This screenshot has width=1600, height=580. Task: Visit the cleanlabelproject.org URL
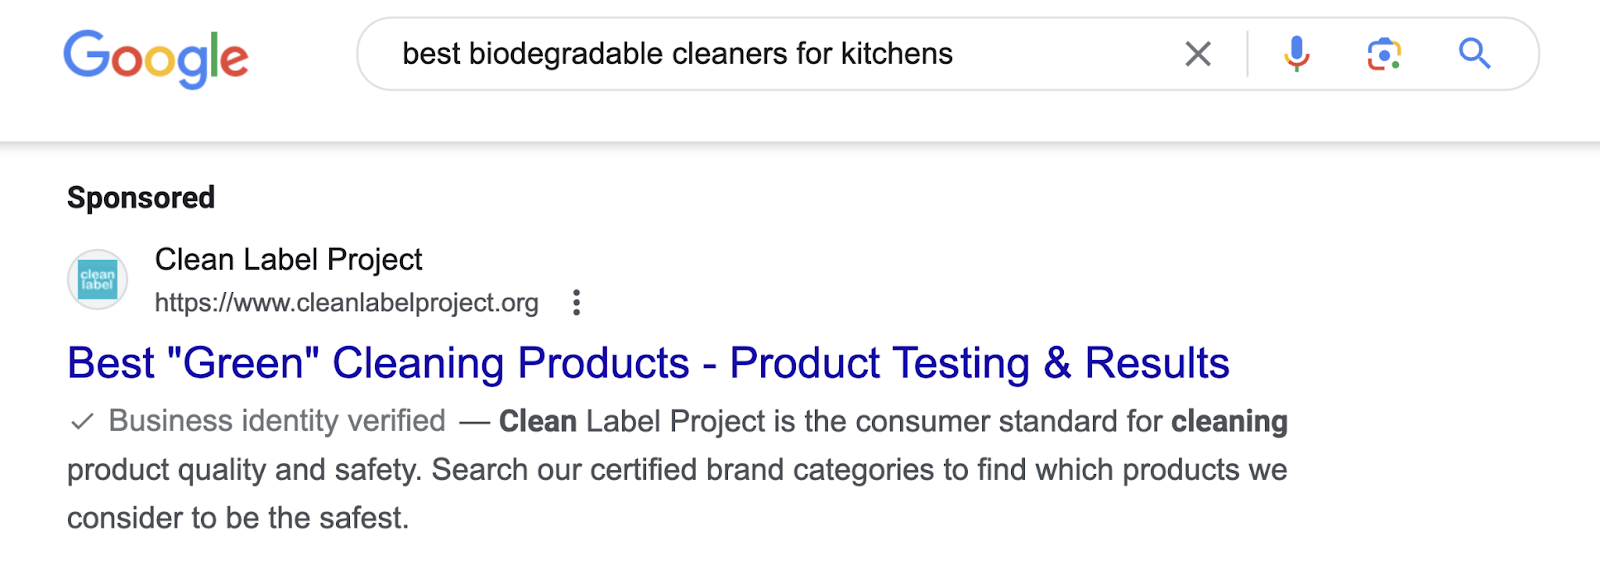pyautogui.click(x=346, y=303)
